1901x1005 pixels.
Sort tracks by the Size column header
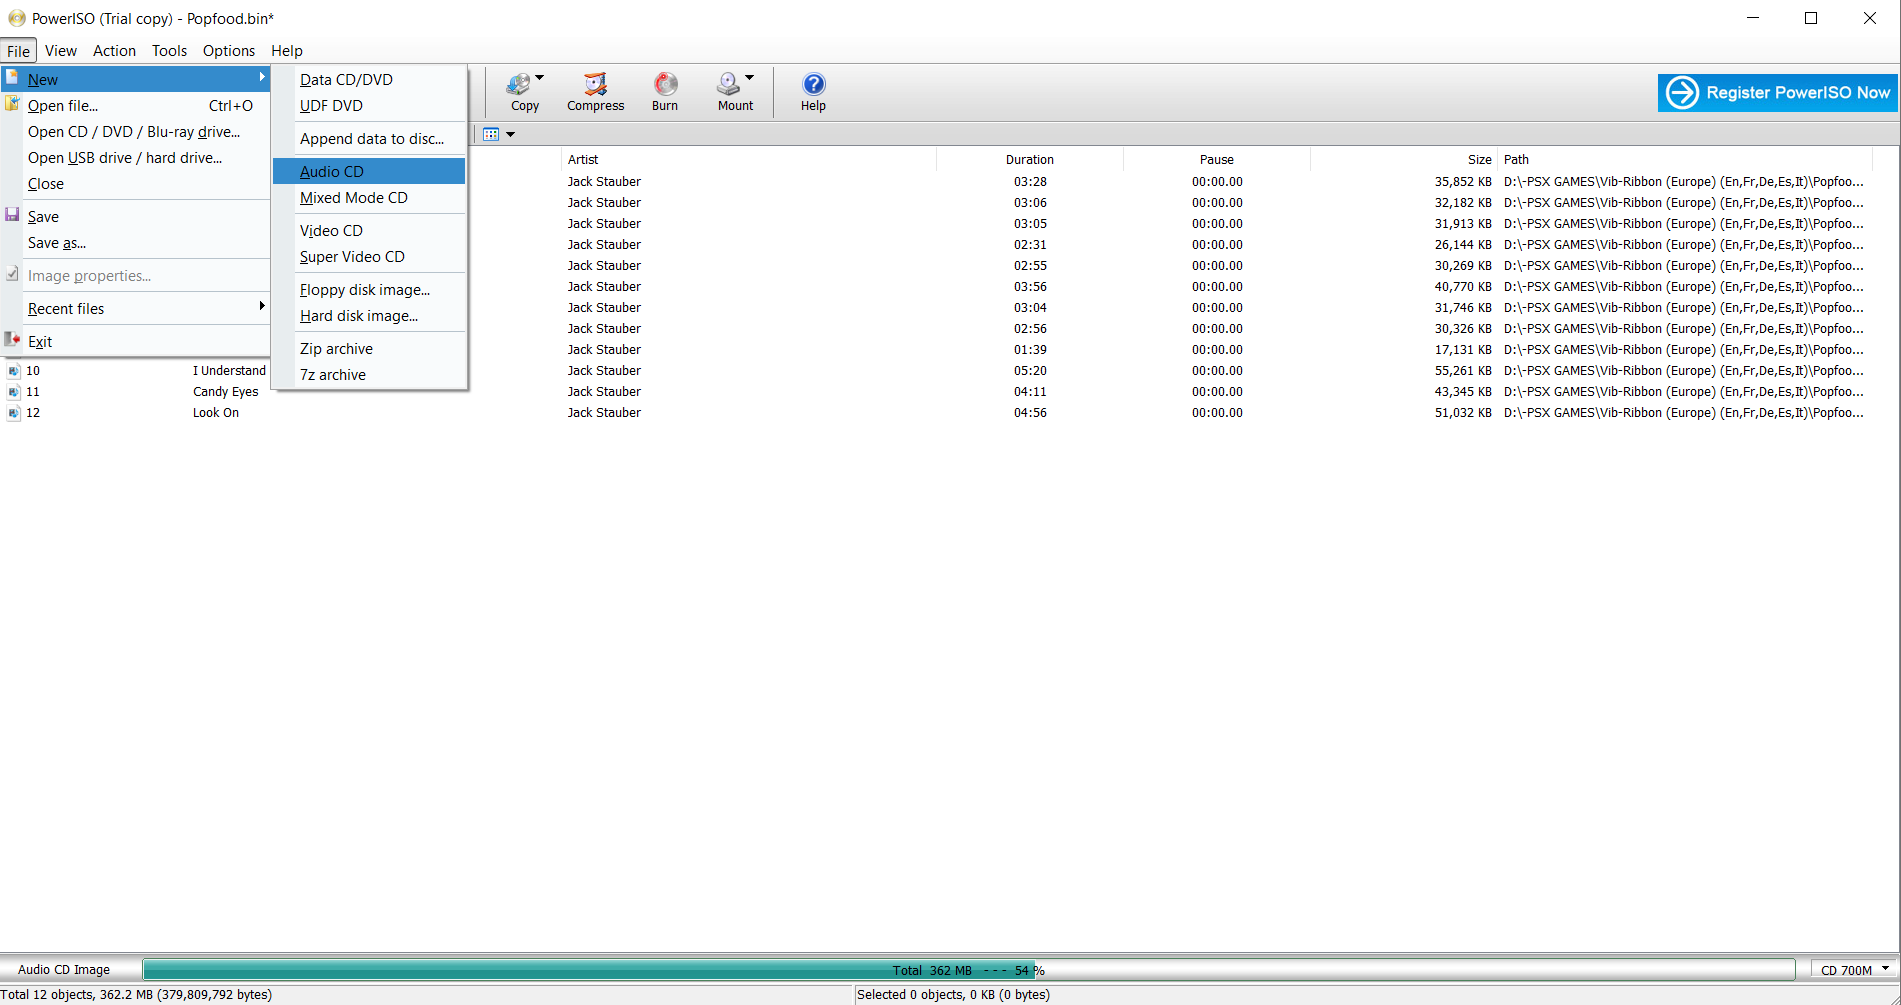1404,160
